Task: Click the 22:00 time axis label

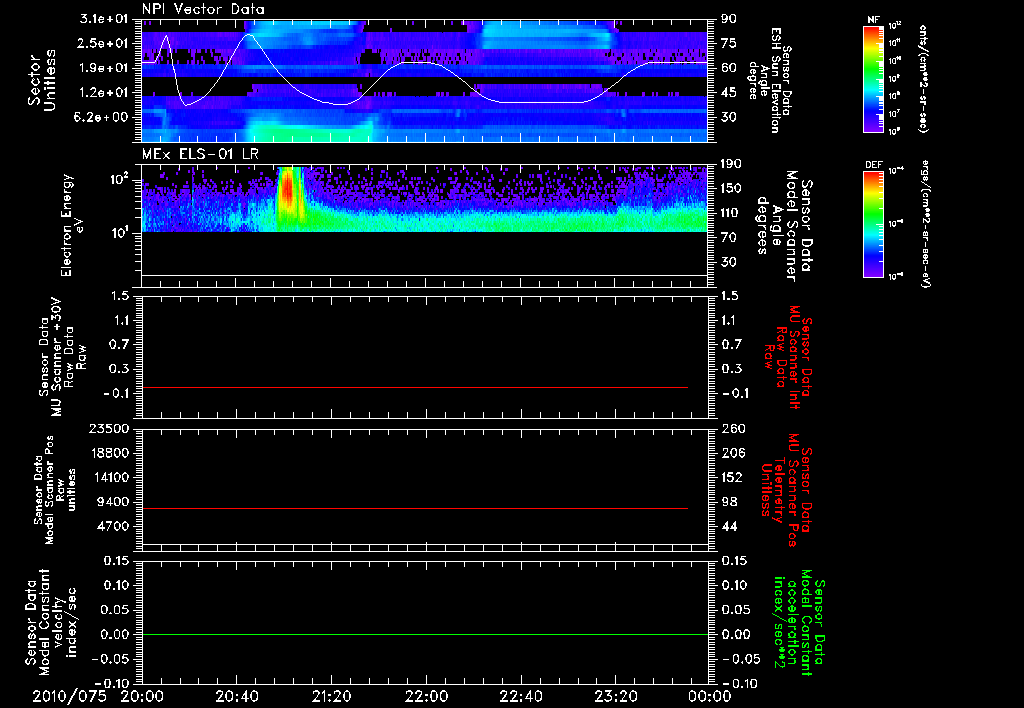Action: pyautogui.click(x=426, y=696)
